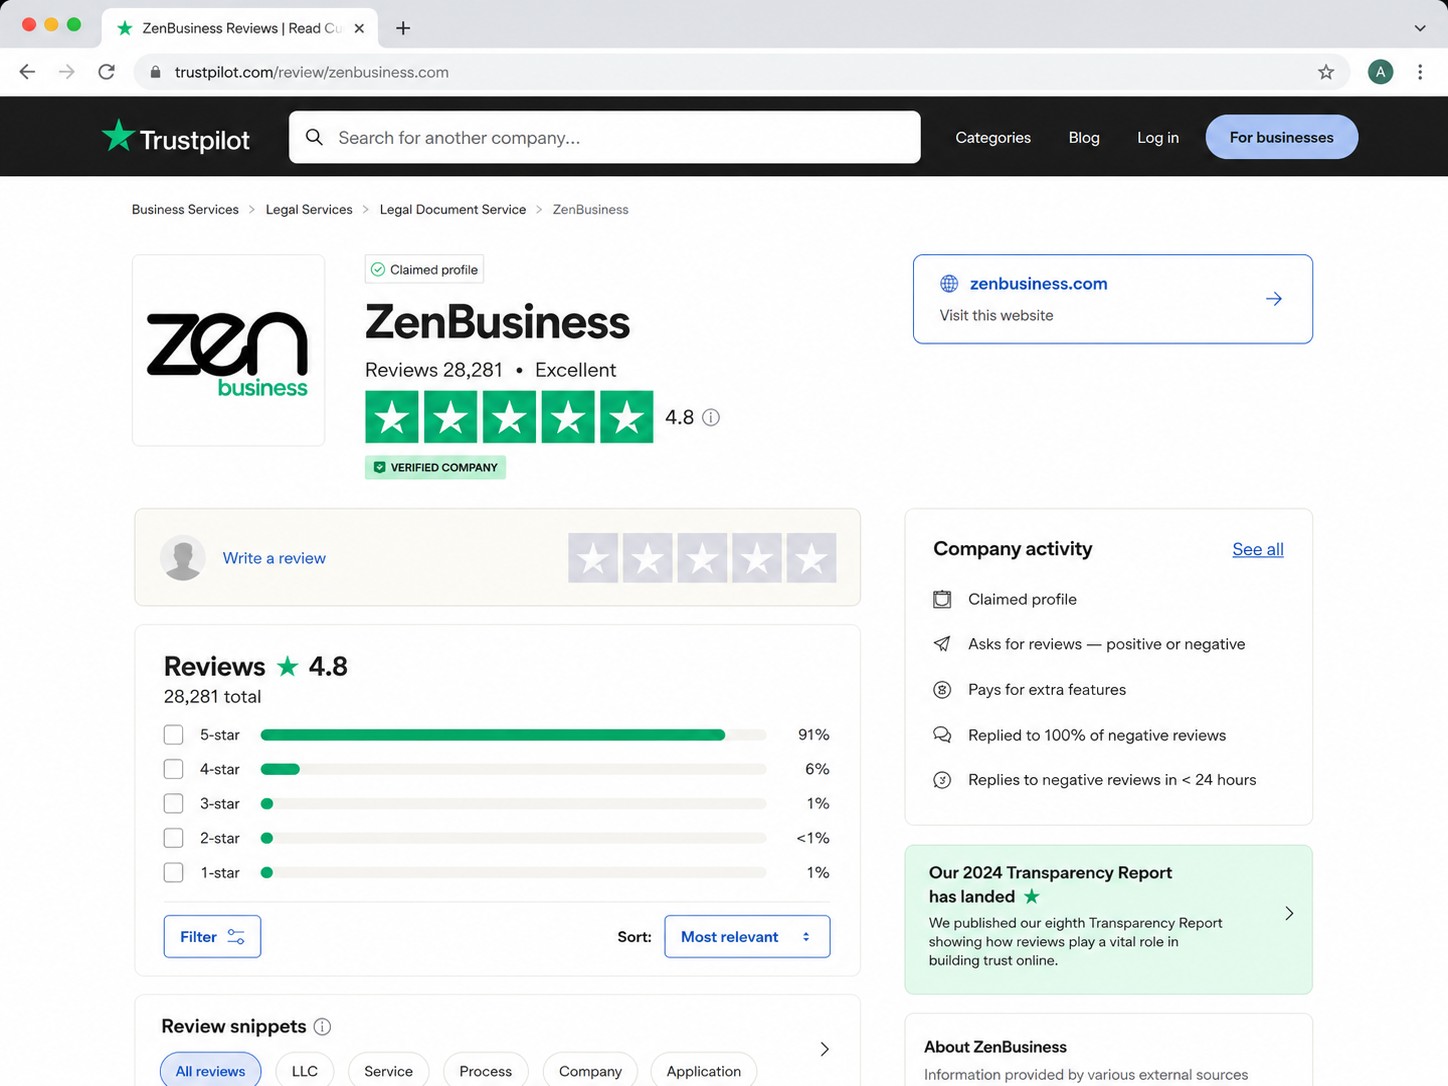Image resolution: width=1448 pixels, height=1086 pixels.
Task: Open the Blog link in the header
Action: click(x=1084, y=137)
